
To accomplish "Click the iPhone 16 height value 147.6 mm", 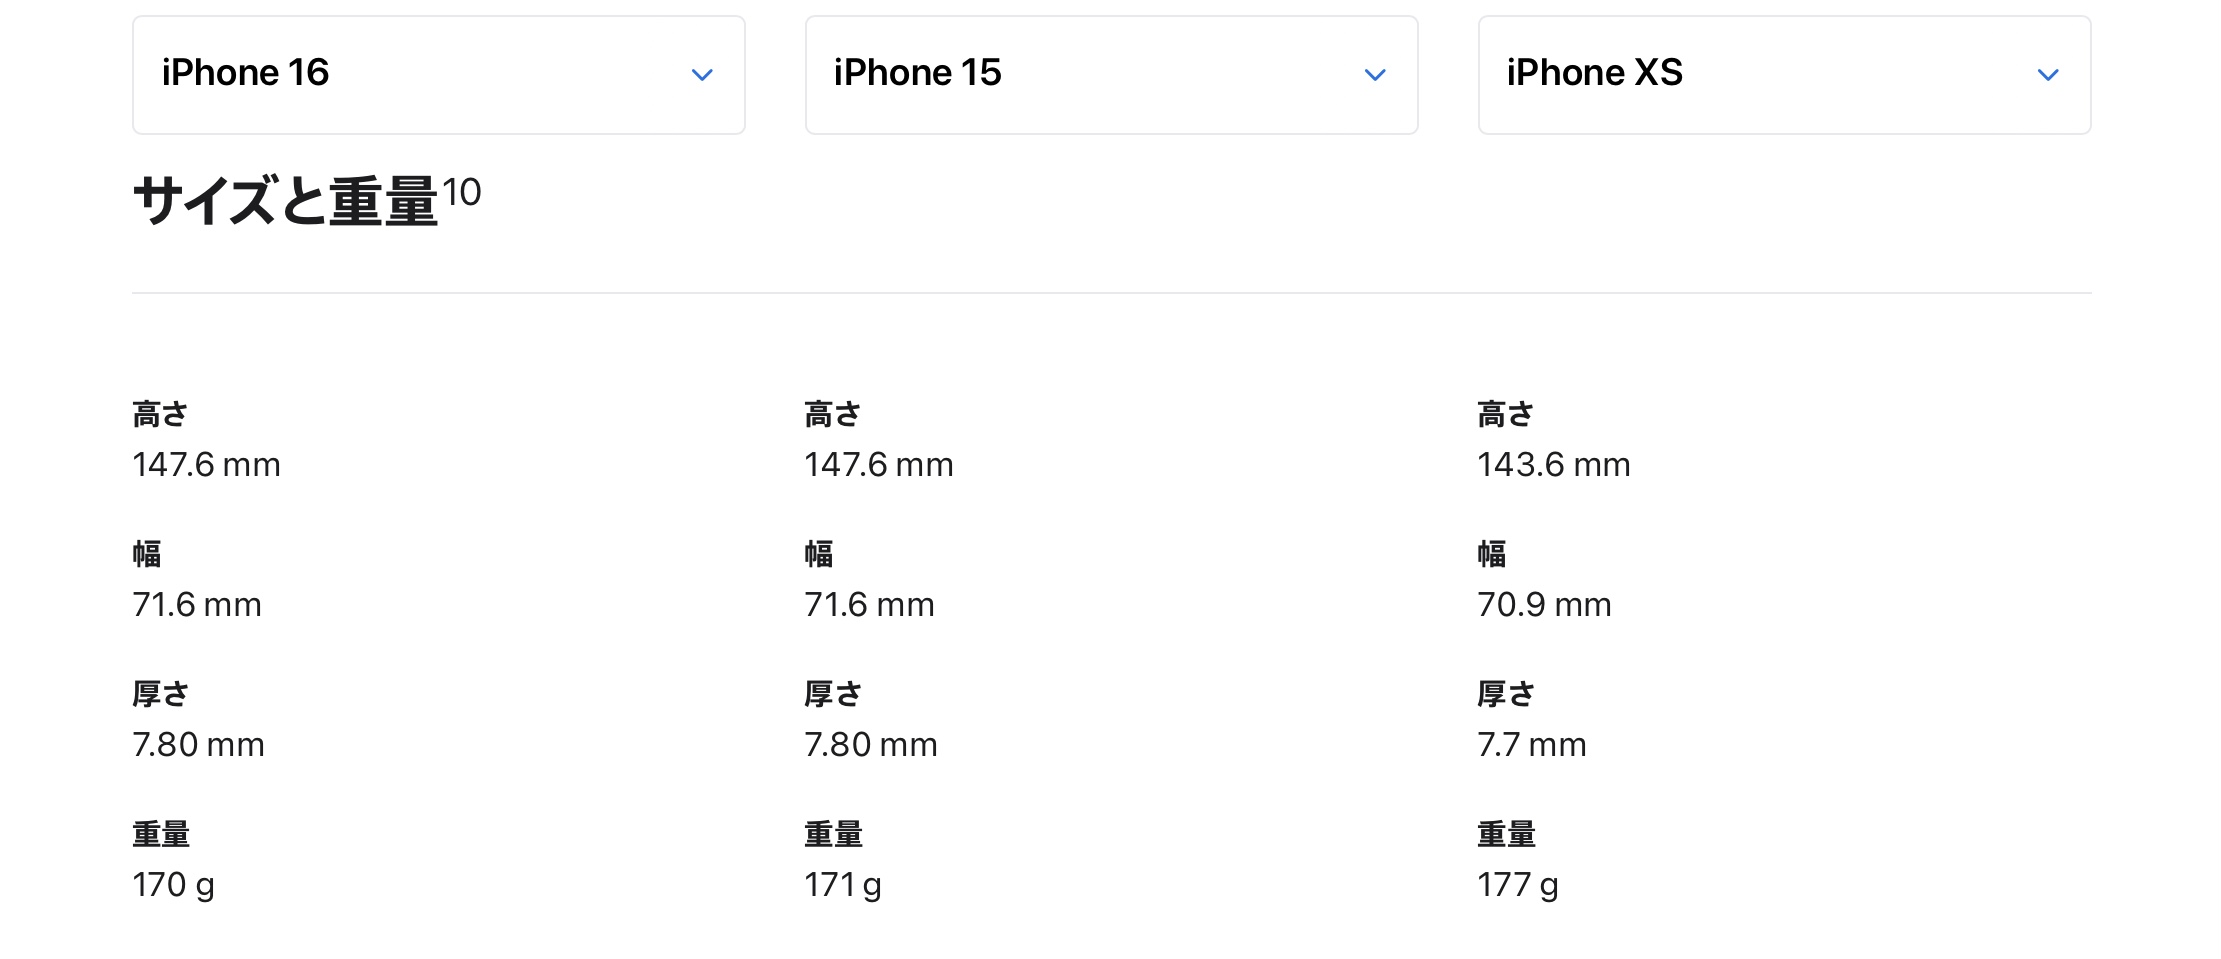I will [x=206, y=465].
